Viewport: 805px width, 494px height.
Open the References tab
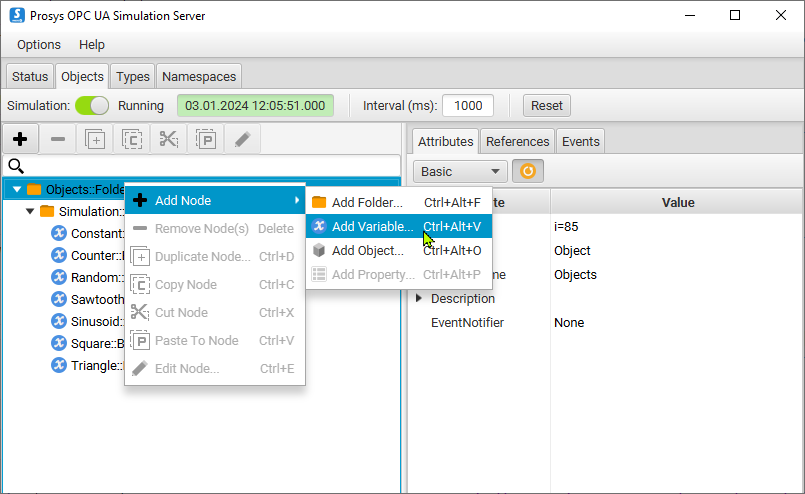(x=517, y=141)
